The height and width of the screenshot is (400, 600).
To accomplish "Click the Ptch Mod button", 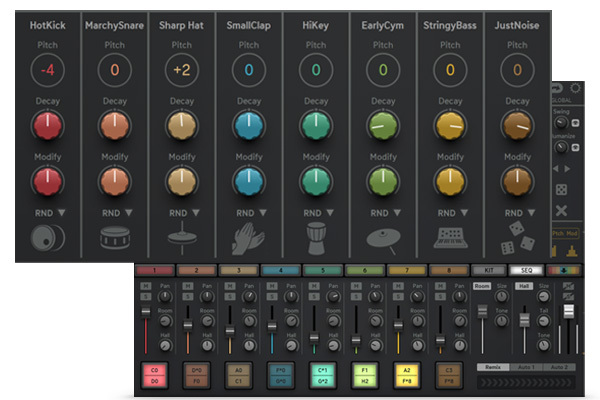I will (565, 233).
